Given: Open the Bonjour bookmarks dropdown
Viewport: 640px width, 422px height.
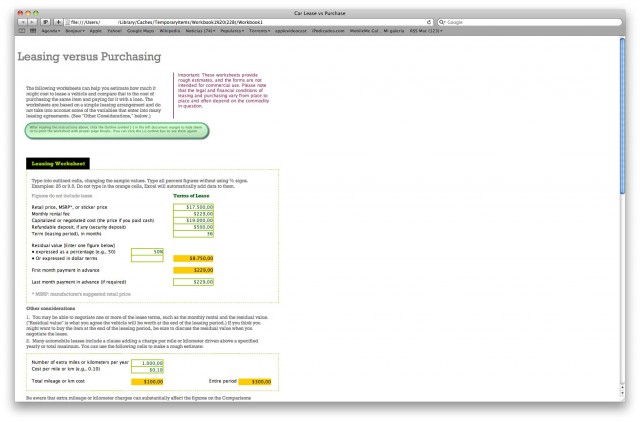Looking at the screenshot, I should [75, 31].
